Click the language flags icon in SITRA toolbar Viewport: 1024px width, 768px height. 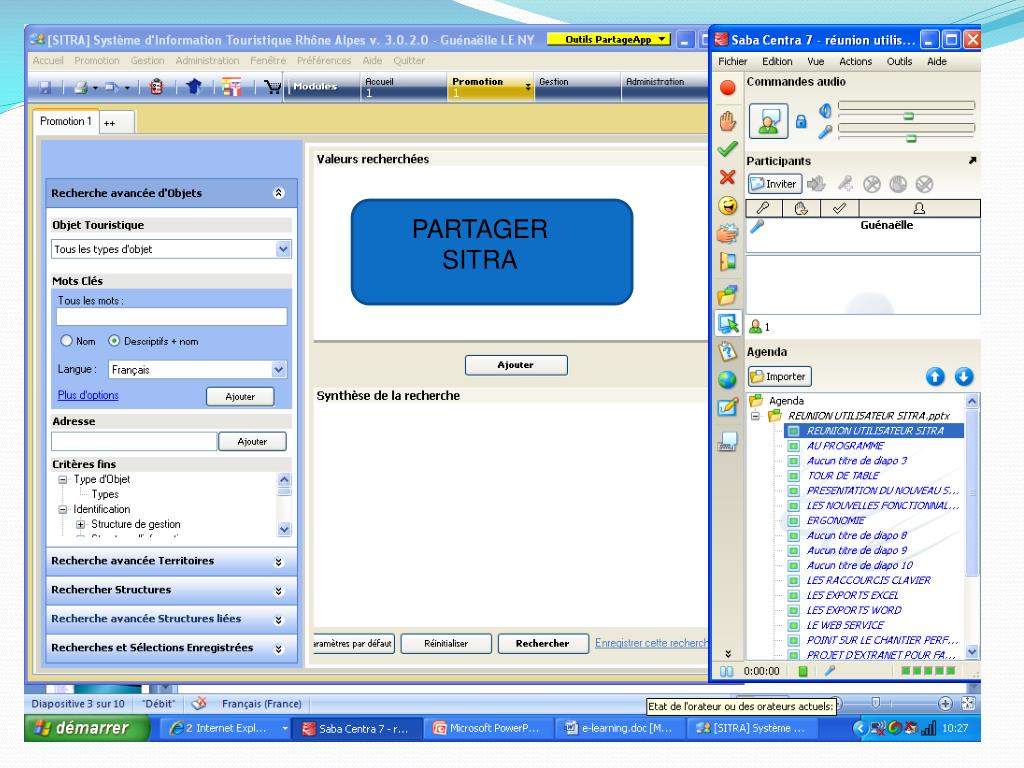coord(231,86)
